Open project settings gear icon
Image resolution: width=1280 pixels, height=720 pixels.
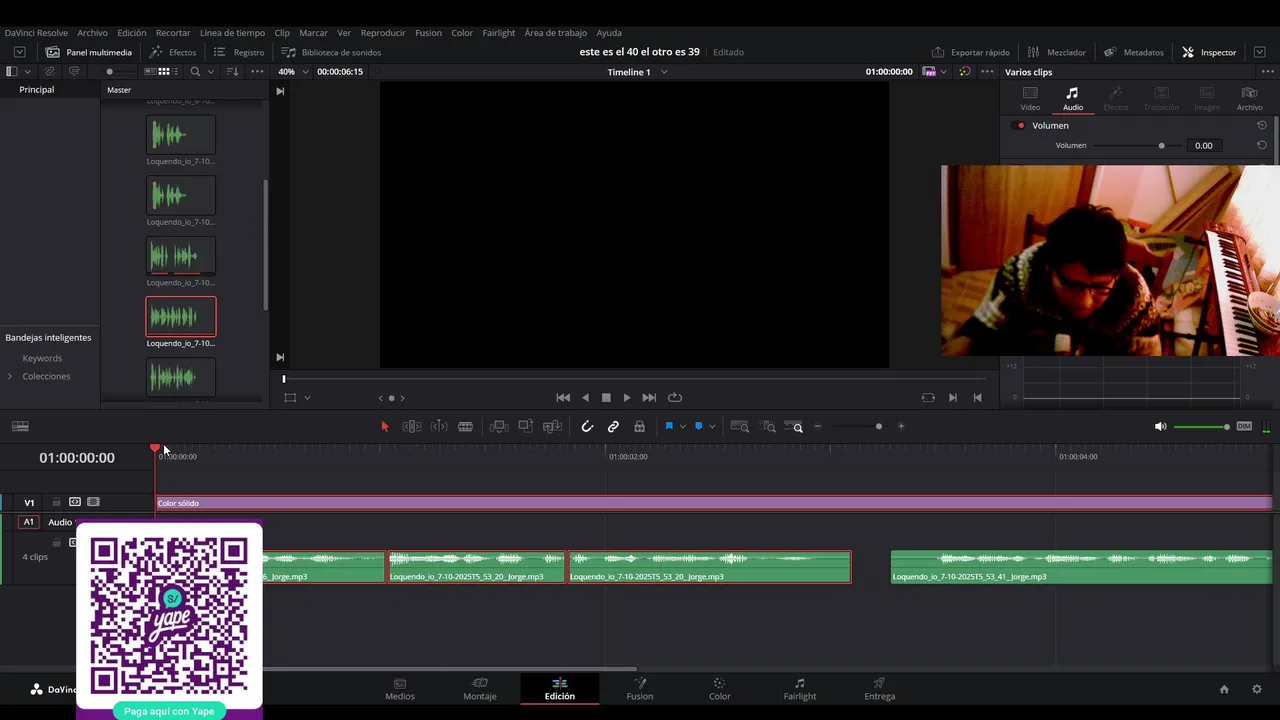[1257, 689]
